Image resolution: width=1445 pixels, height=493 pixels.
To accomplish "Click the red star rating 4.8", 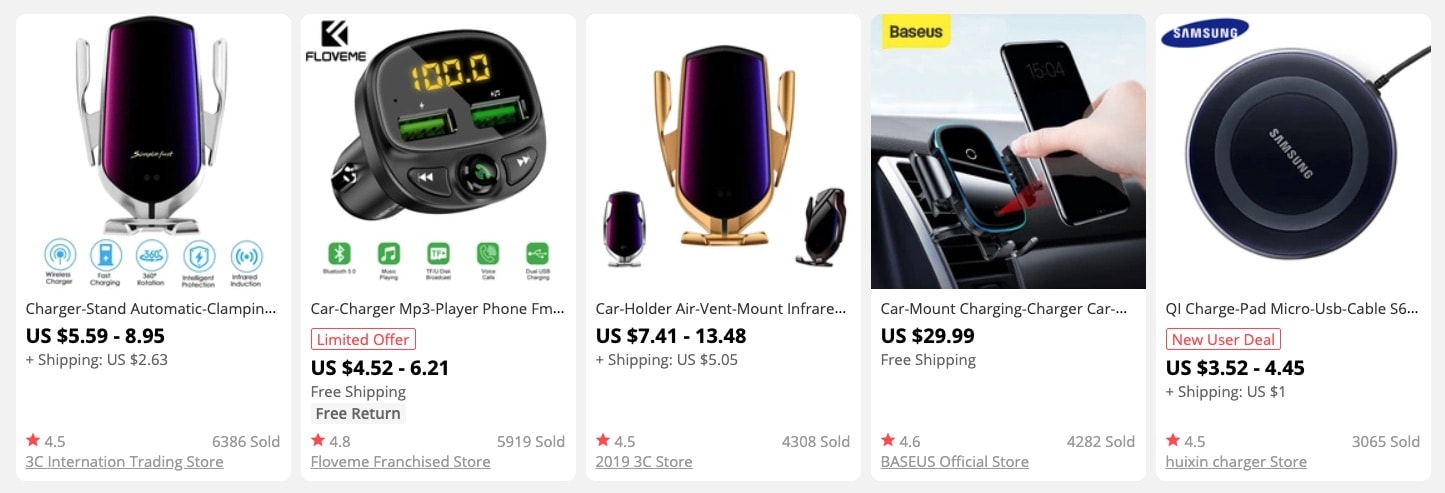I will click(x=331, y=441).
